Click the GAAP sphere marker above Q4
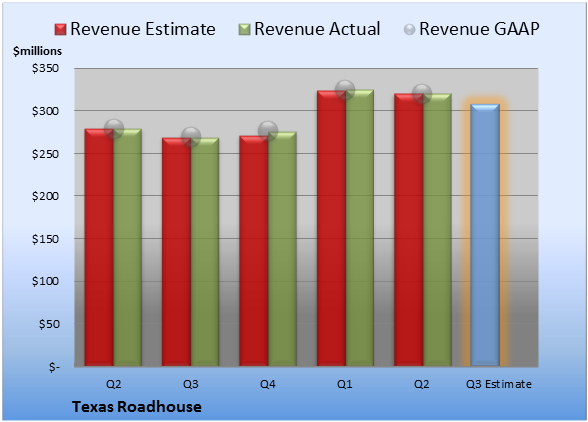Image resolution: width=588 pixels, height=422 pixels. point(268,131)
